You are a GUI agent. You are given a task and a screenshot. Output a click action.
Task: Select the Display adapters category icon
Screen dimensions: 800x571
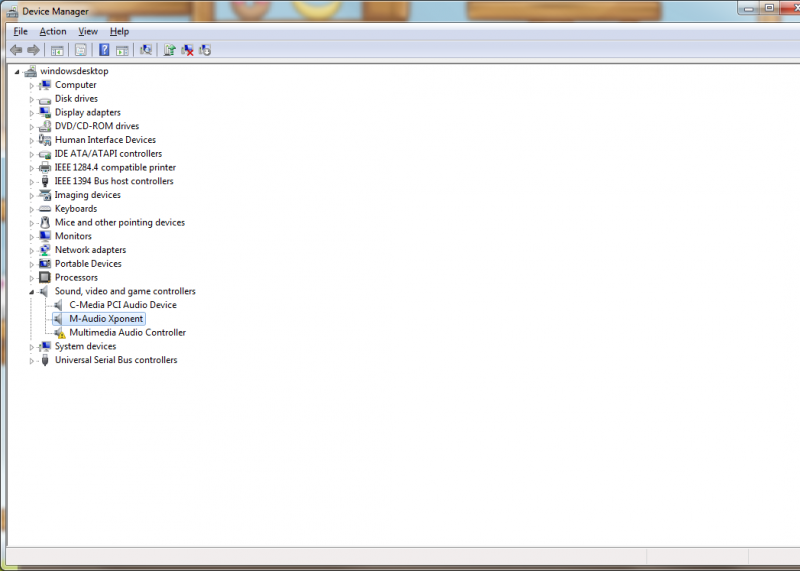point(45,112)
